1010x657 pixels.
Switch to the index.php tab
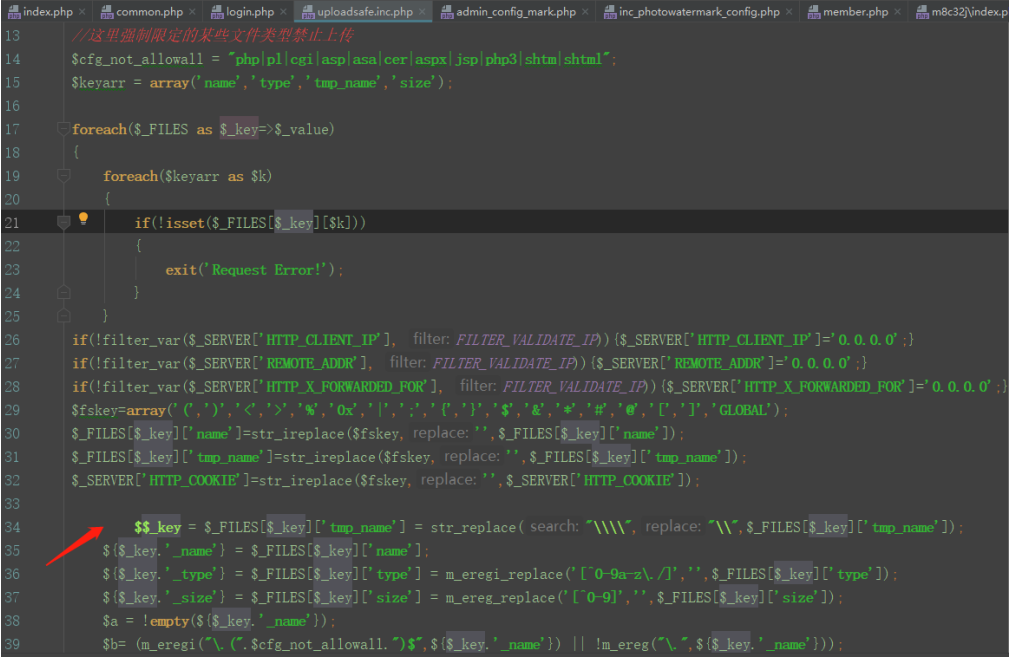pos(47,12)
